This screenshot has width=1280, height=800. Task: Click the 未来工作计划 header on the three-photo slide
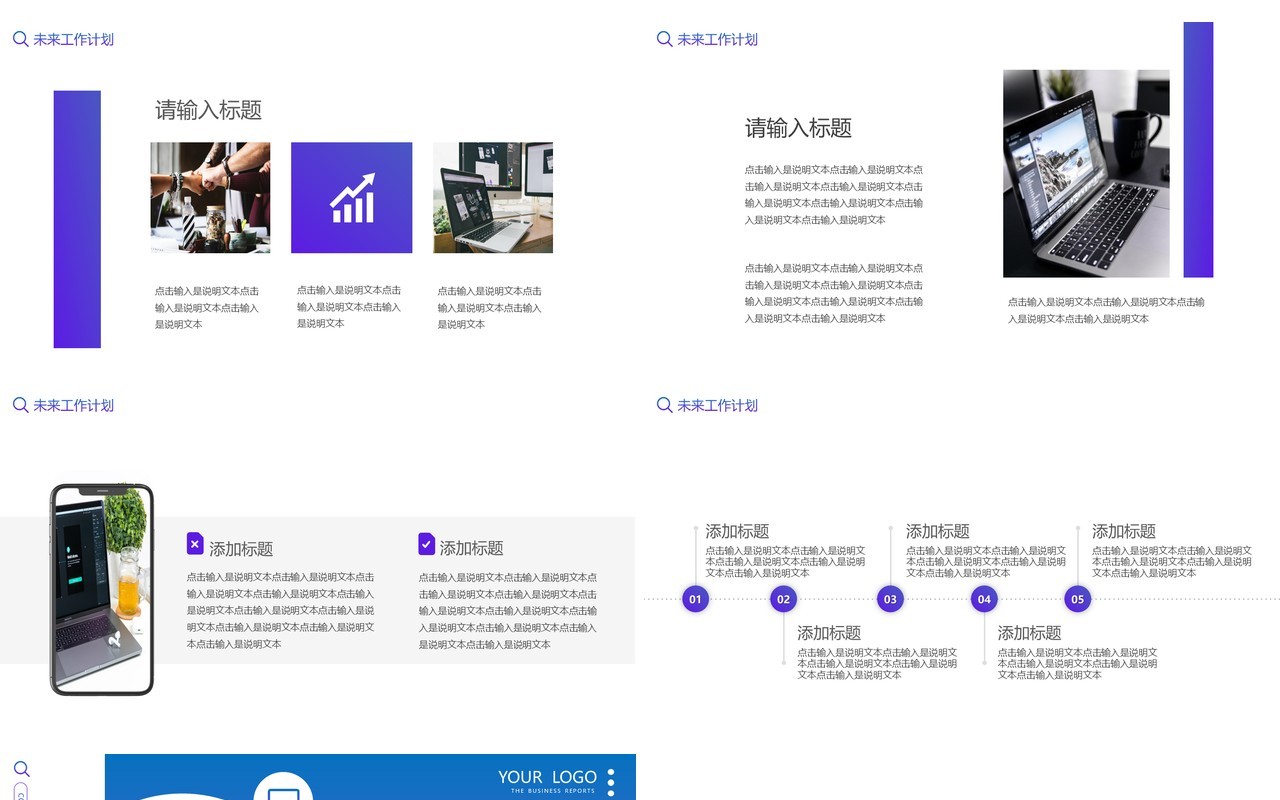[x=74, y=40]
